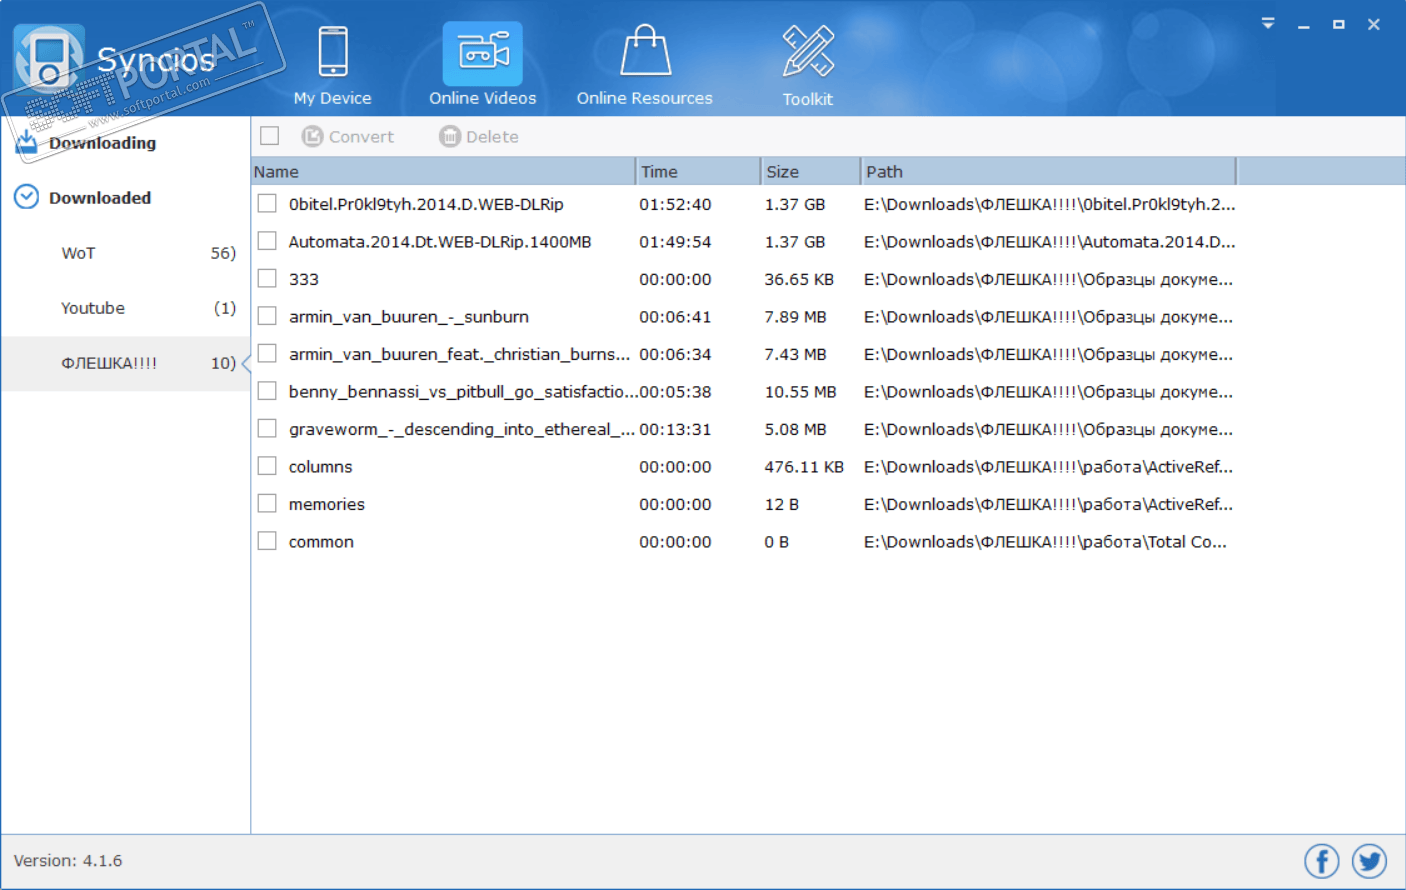Sort the list by Path column
Screen dimensions: 1406x890
point(1049,172)
